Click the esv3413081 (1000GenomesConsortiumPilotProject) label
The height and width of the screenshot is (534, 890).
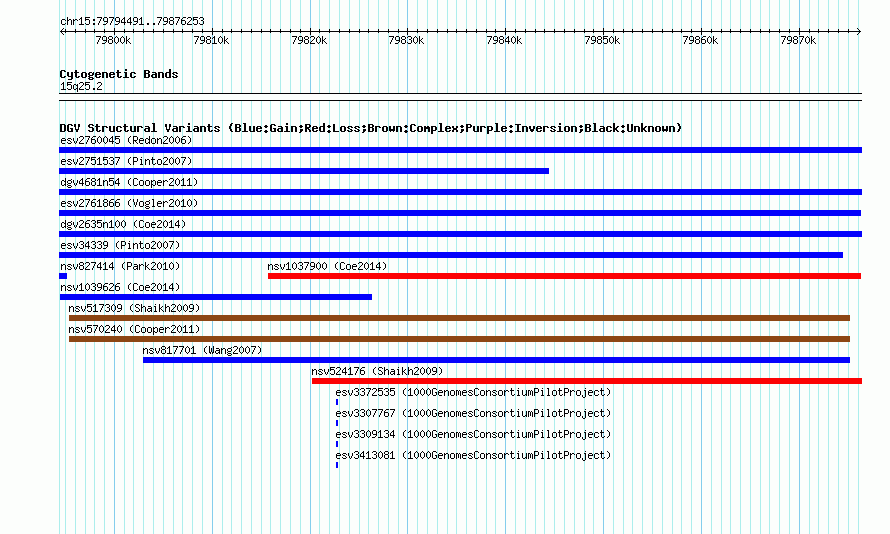473,455
